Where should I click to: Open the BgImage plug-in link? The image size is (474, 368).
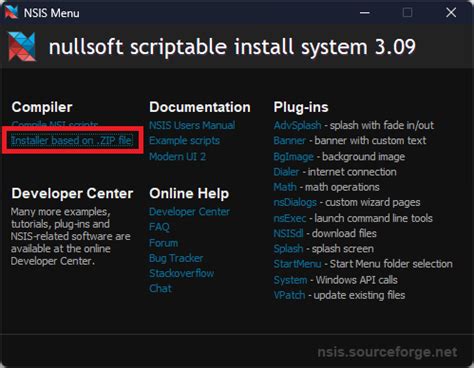(293, 157)
